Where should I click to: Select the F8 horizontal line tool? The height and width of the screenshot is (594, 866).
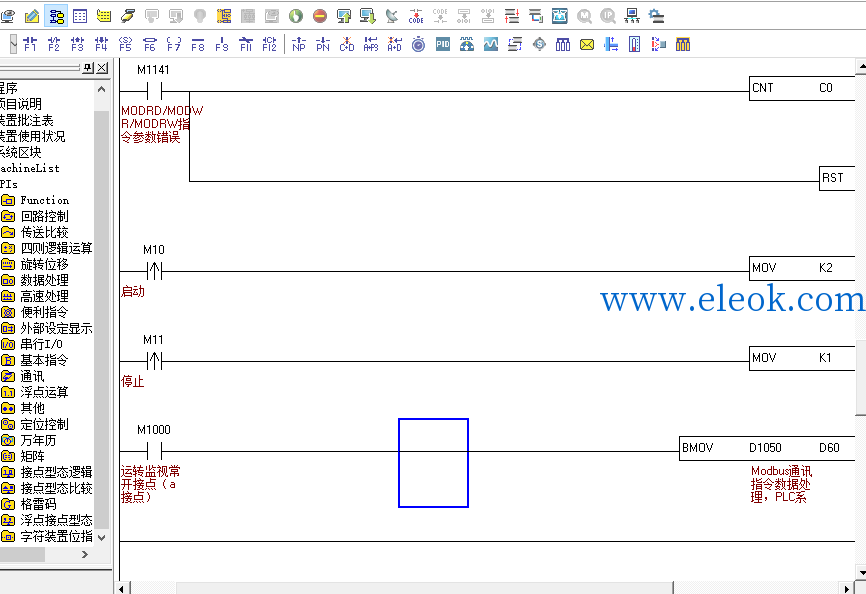[x=198, y=44]
